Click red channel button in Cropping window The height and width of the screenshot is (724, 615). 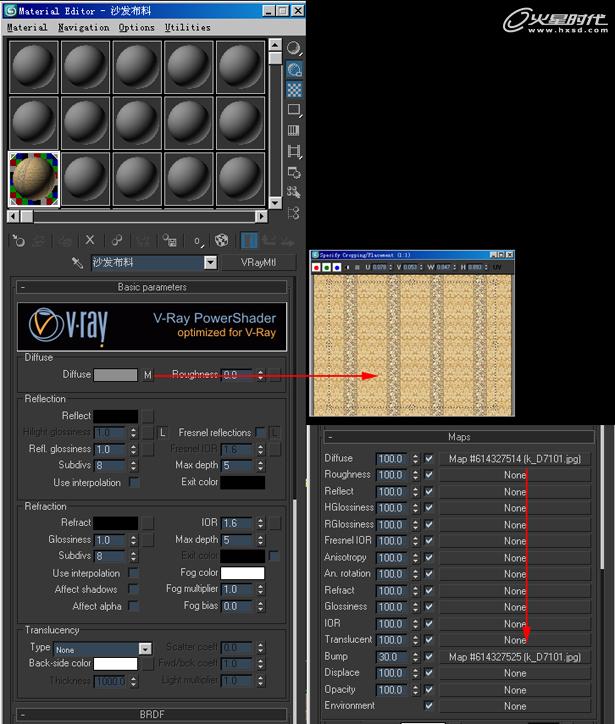(317, 267)
